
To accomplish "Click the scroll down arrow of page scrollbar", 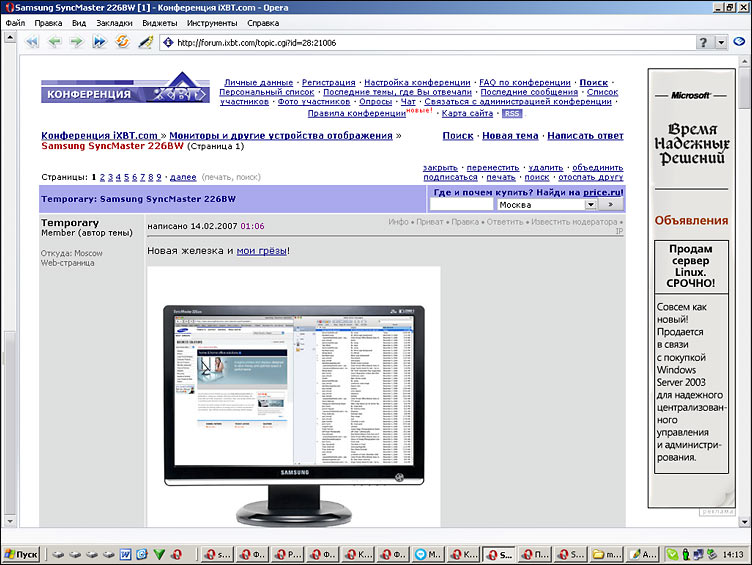I will [744, 522].
